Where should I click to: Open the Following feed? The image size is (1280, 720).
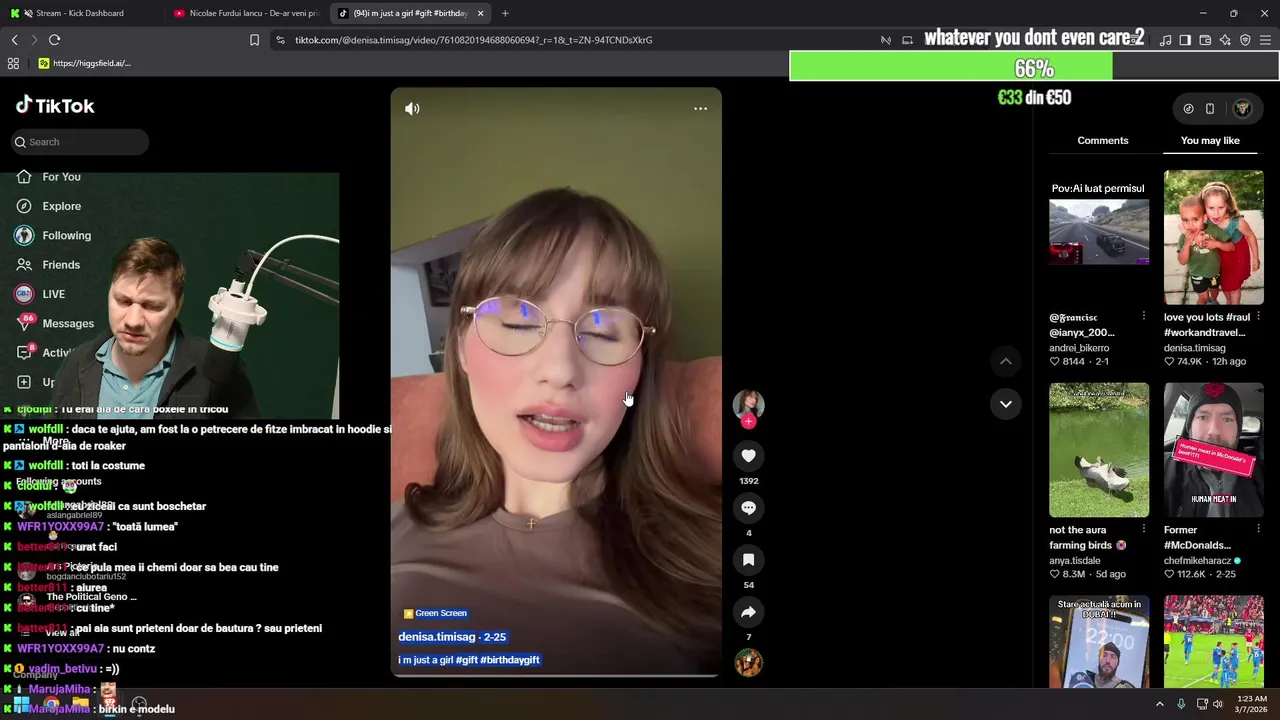53,235
